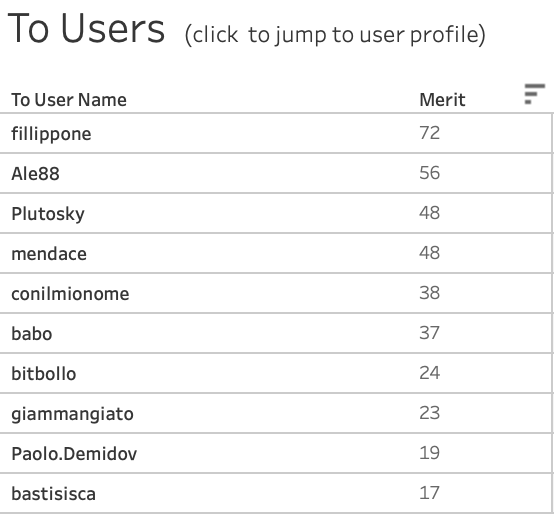Open Ale88 user profile
Viewport: 554px width, 514px height.
(35, 174)
